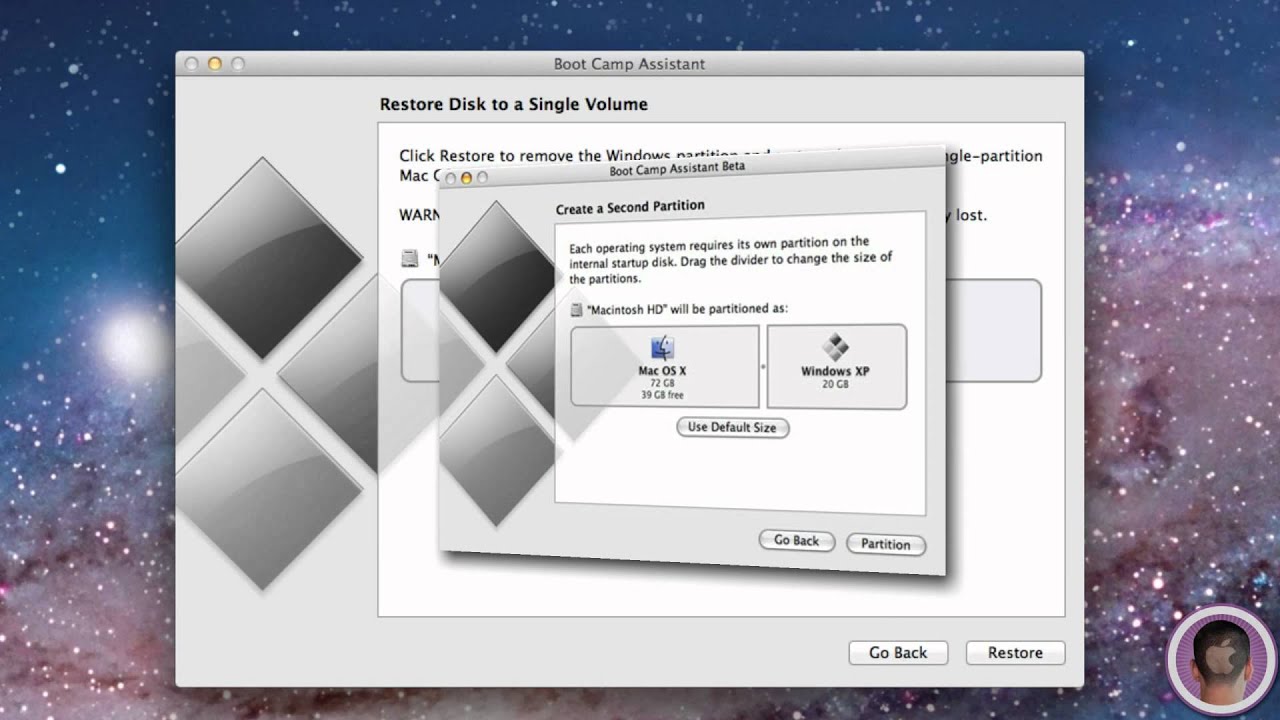
Task: Click the divider dot between the partitions
Action: pos(763,366)
